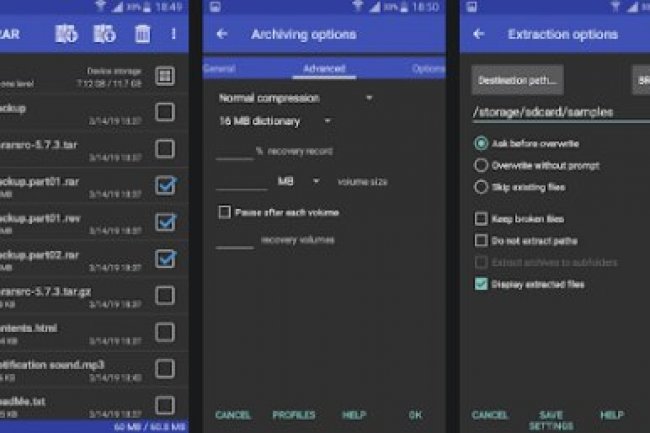650x433 pixels.
Task: Open the three-dot overflow menu
Action: pyautogui.click(x=174, y=34)
